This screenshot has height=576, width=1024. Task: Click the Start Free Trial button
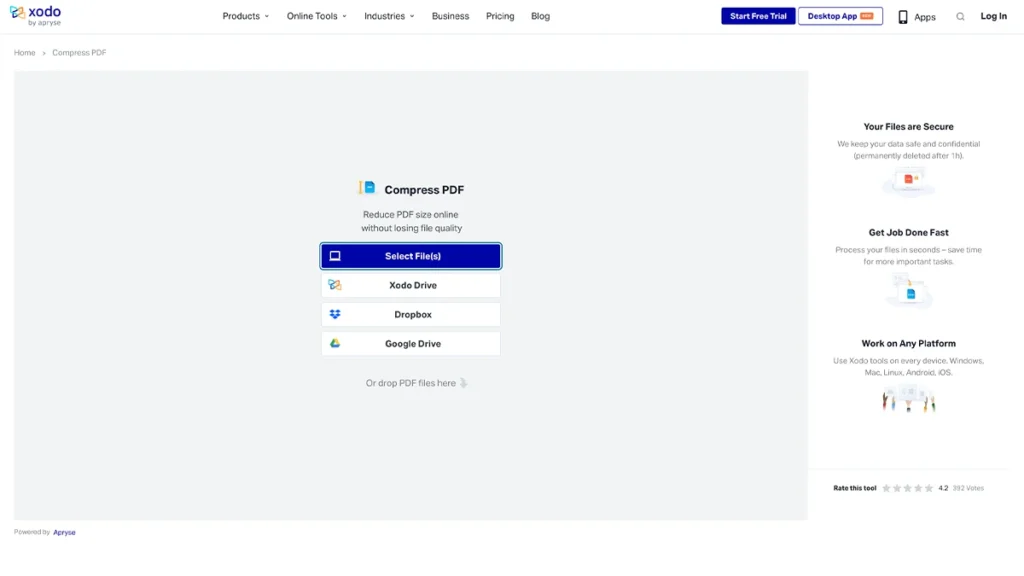click(758, 16)
